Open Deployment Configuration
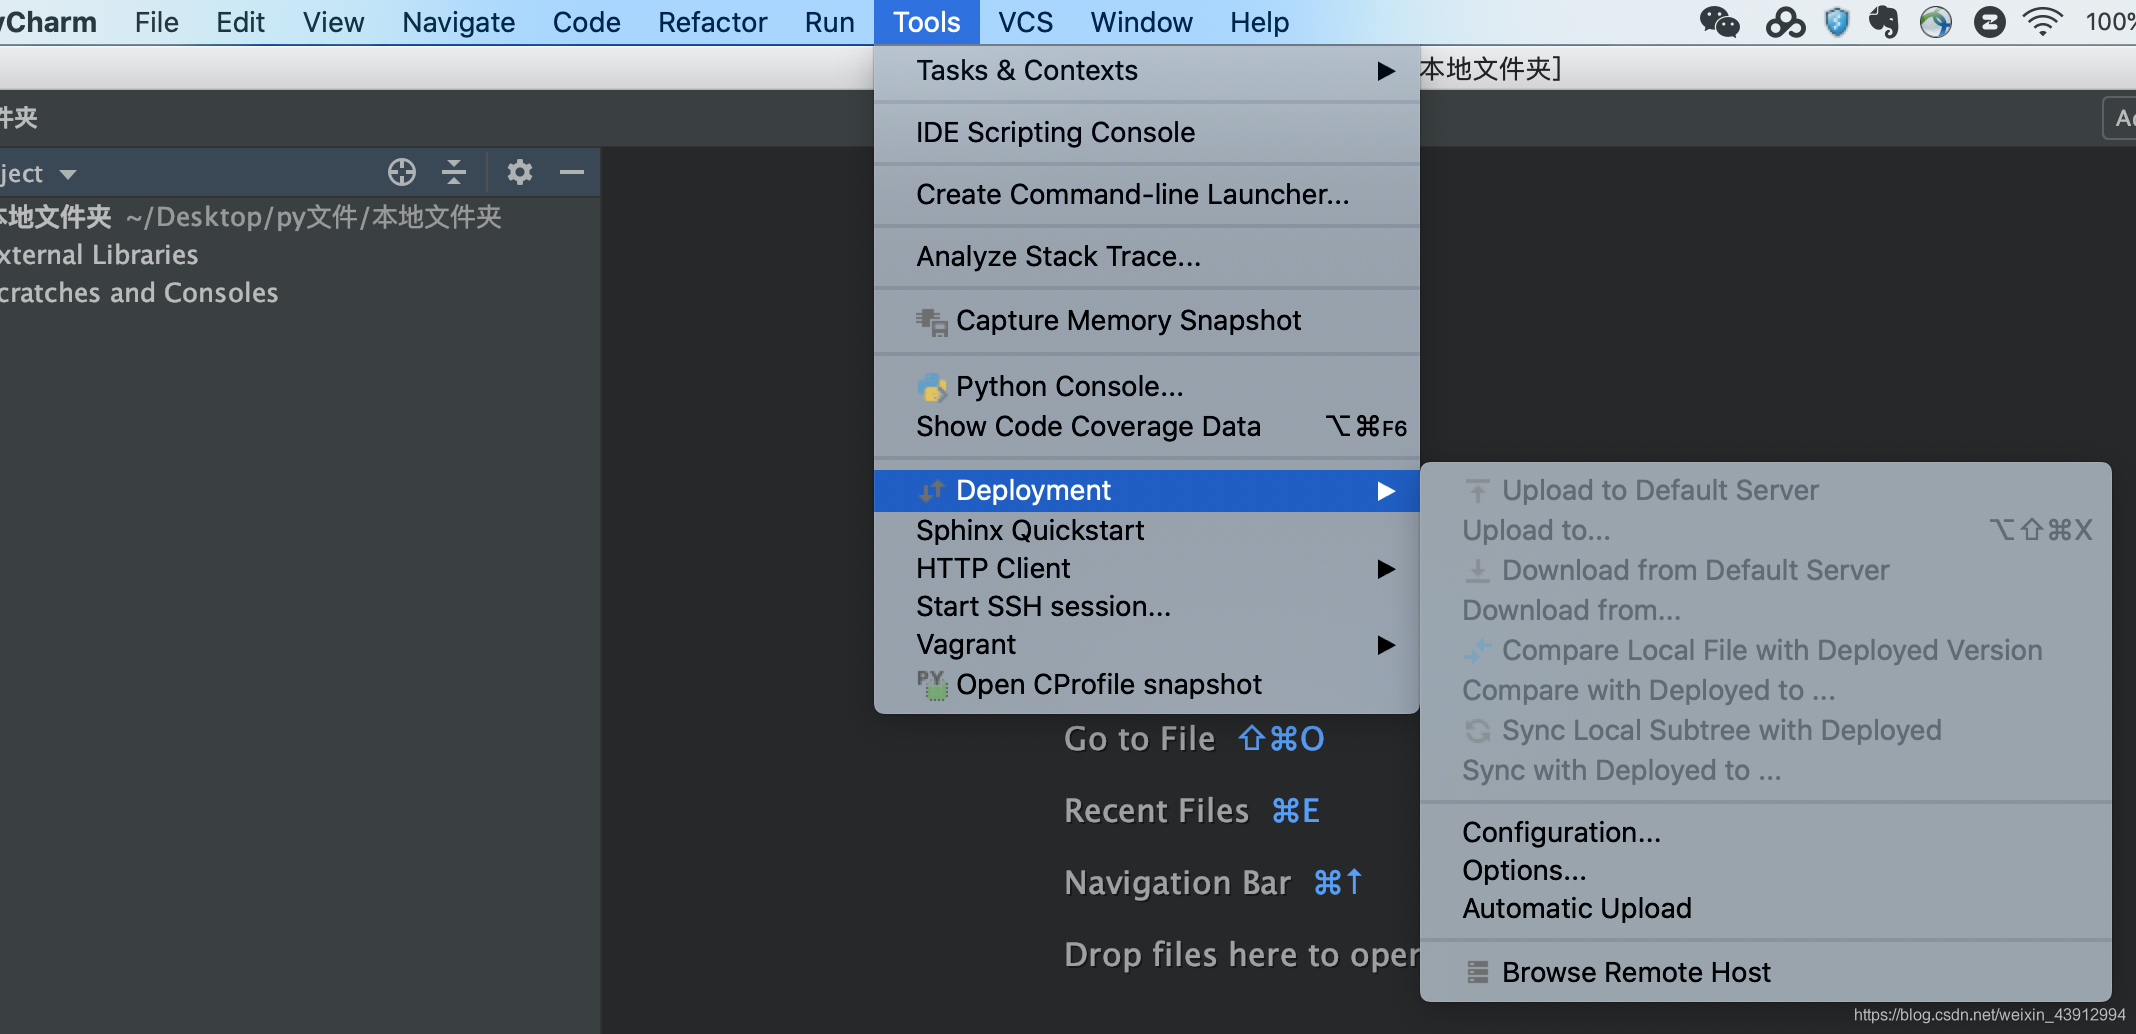Screen dimensions: 2136x1034 [1766, 833]
